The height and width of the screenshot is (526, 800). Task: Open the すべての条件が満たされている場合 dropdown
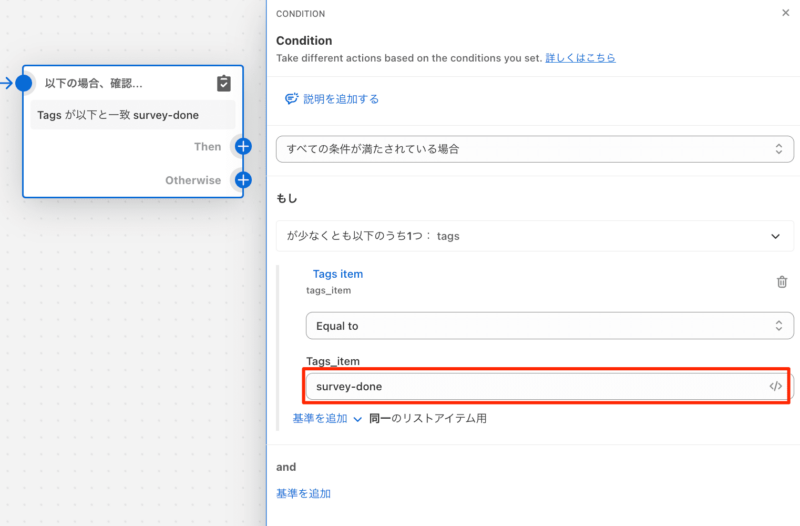pos(535,149)
